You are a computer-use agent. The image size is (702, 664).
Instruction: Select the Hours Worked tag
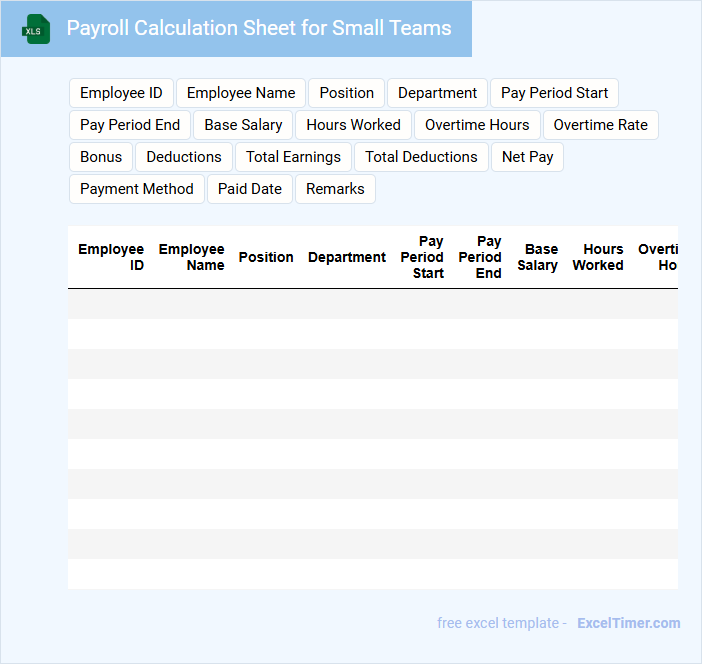353,125
